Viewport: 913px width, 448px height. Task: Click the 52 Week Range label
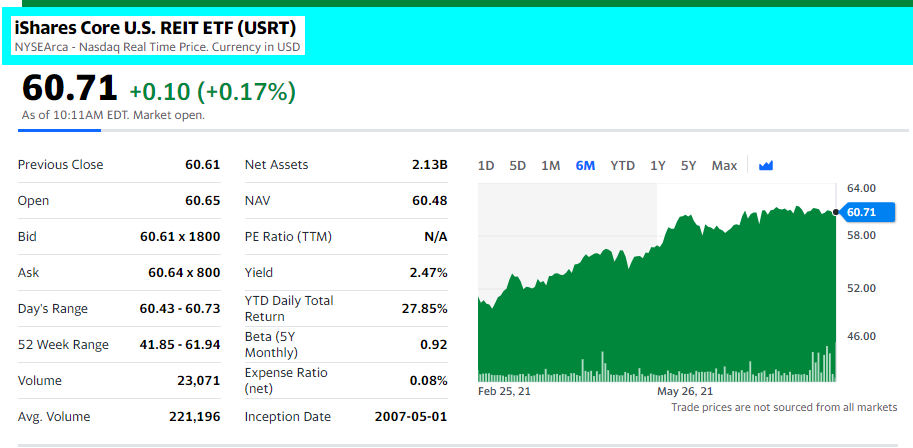63,345
